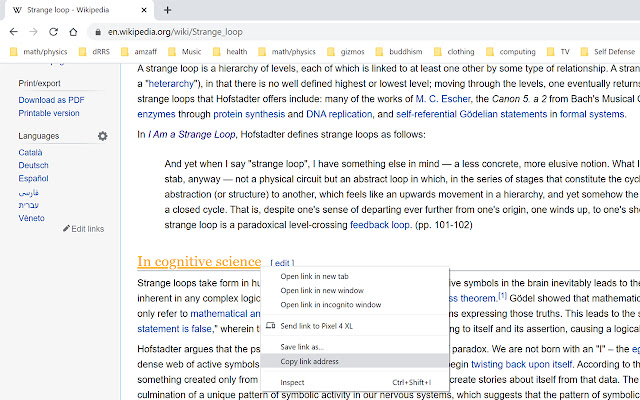640x400 pixels.
Task: Open the feedback loop link
Action: point(380,225)
